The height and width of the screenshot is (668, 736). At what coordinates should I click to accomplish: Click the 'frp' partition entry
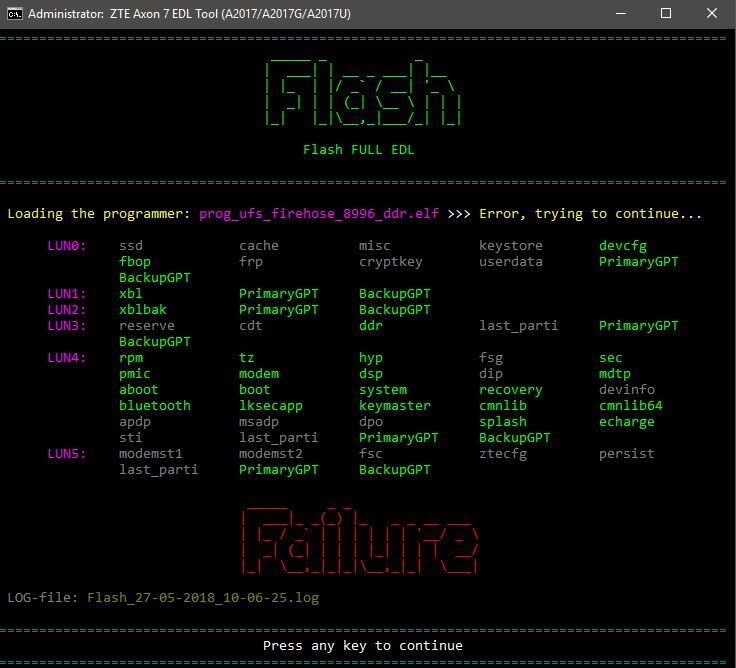[251, 262]
